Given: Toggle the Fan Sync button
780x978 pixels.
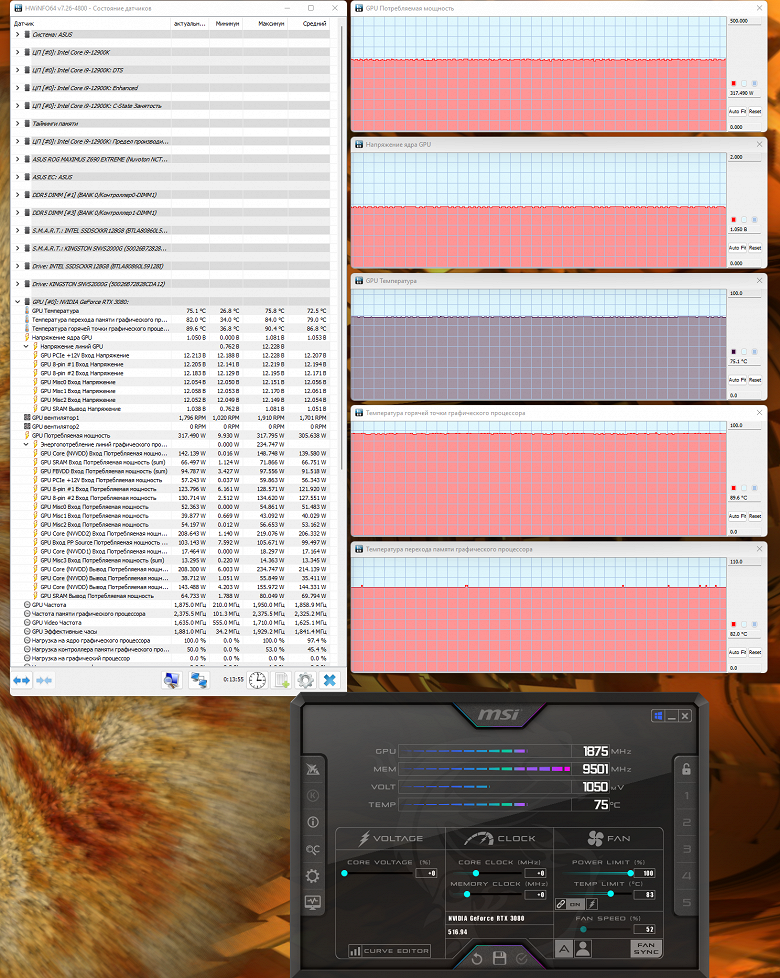Looking at the screenshot, I should [646, 949].
